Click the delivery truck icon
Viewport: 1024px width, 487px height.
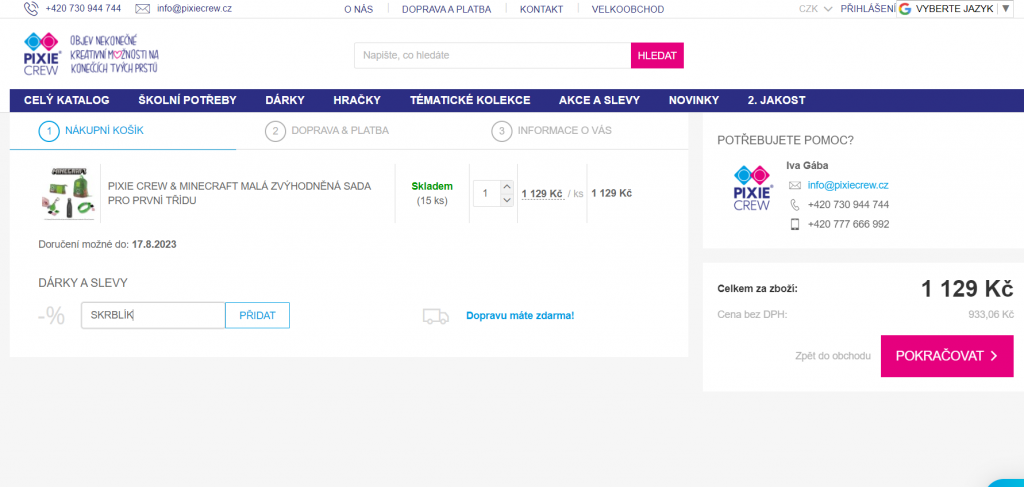[x=436, y=316]
